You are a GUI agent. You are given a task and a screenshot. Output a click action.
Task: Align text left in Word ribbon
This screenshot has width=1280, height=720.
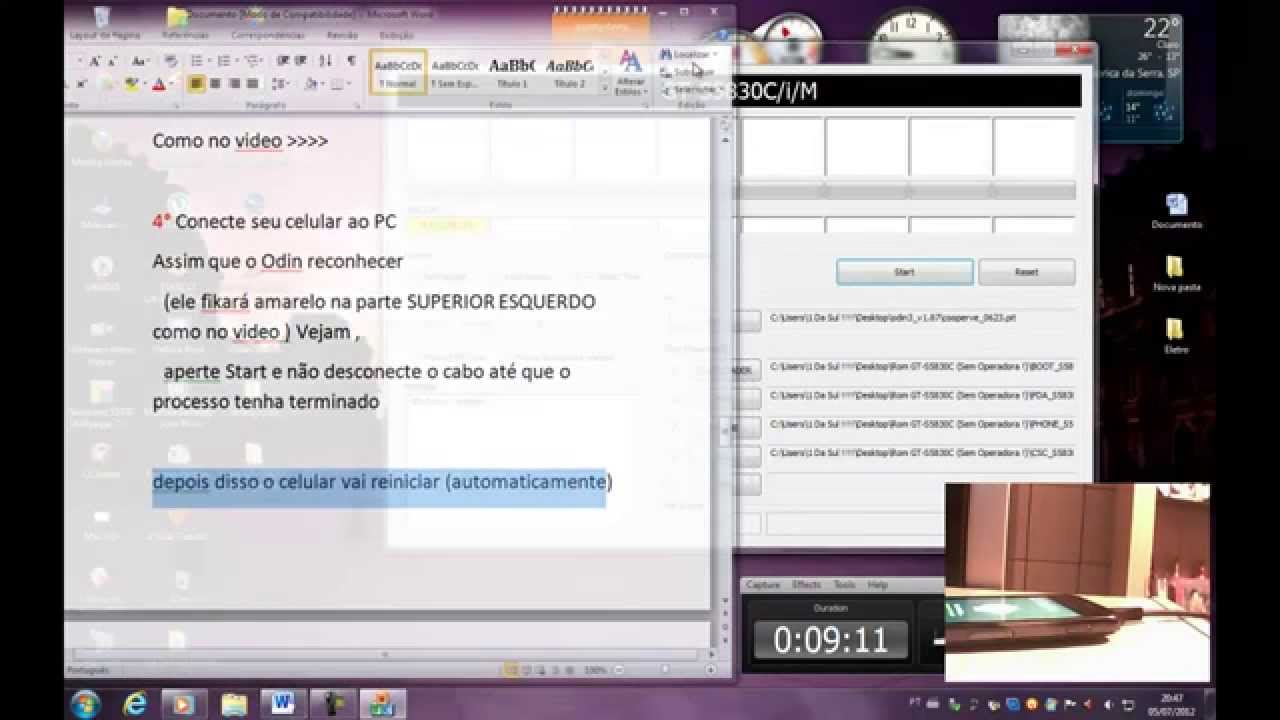pyautogui.click(x=197, y=83)
